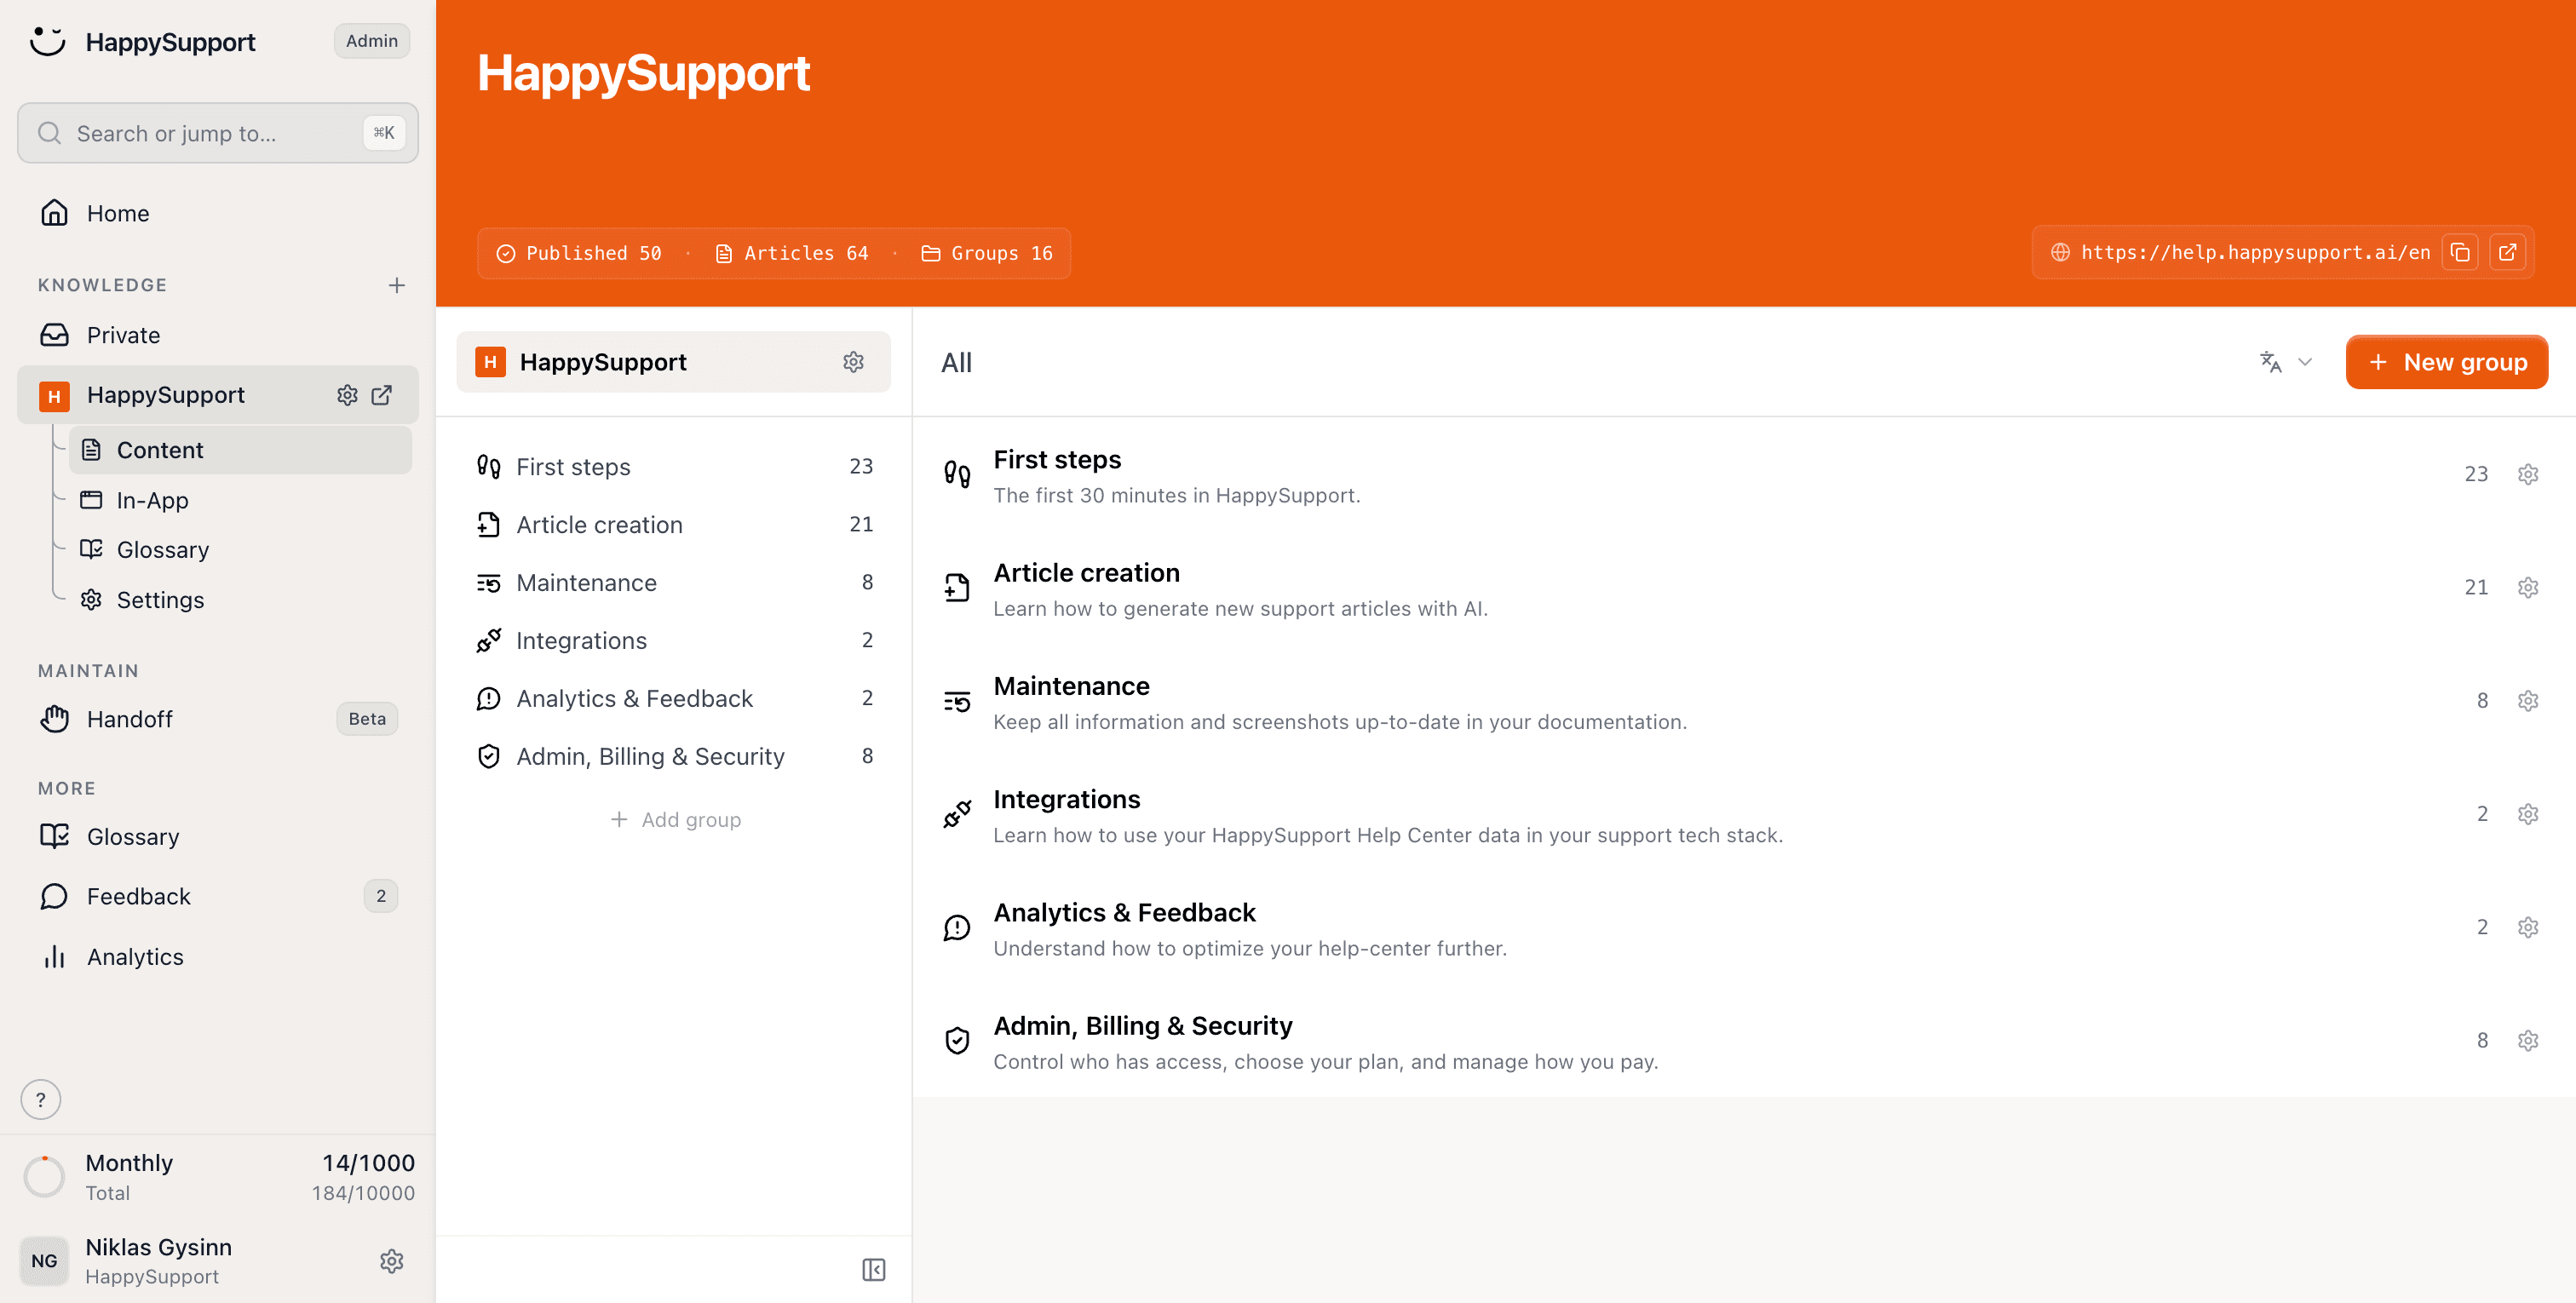Open settings gear for Analytics & Feedback group

2528,927
